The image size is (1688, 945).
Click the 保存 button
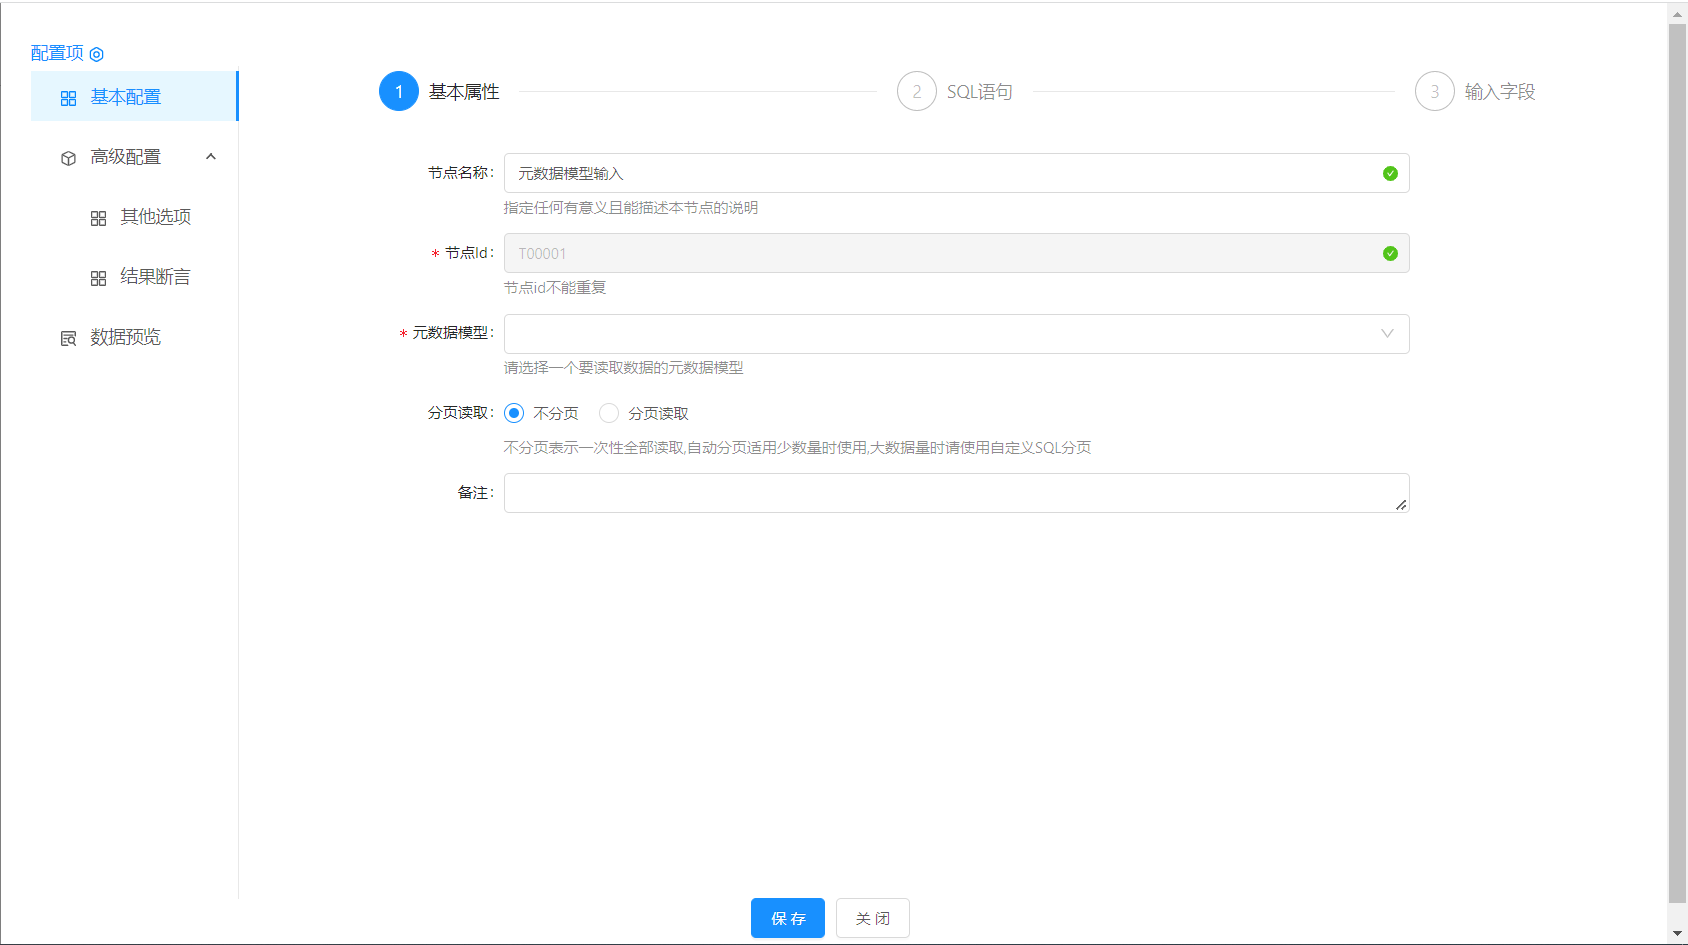pyautogui.click(x=787, y=918)
